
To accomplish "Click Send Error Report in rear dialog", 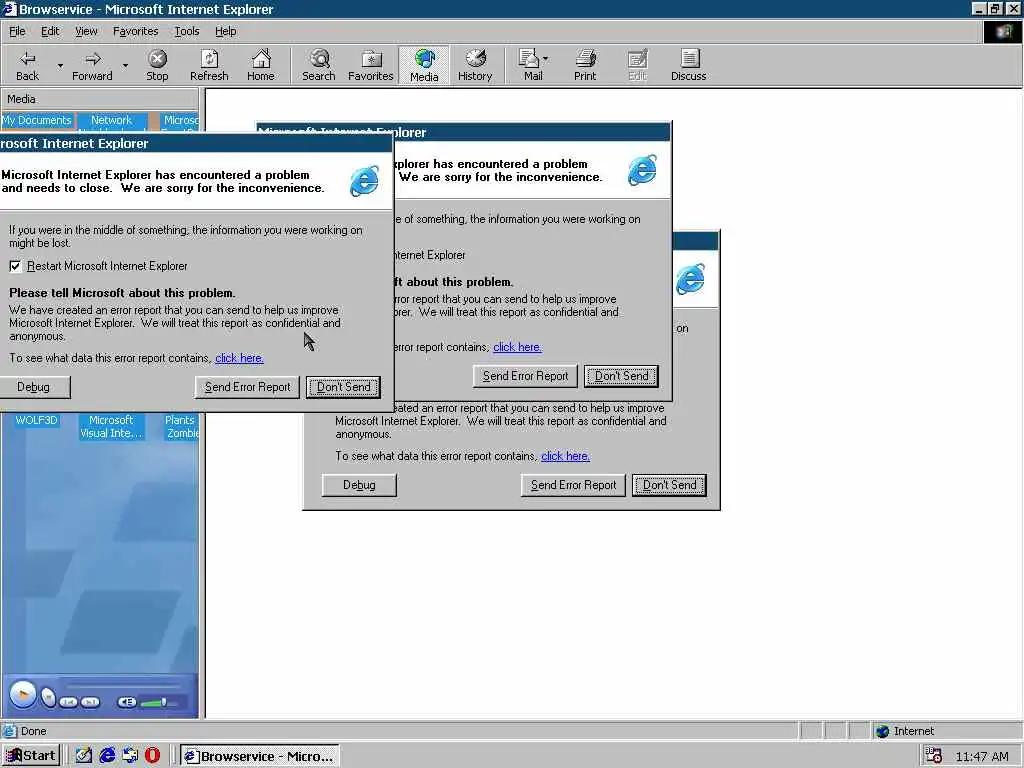I will (573, 485).
